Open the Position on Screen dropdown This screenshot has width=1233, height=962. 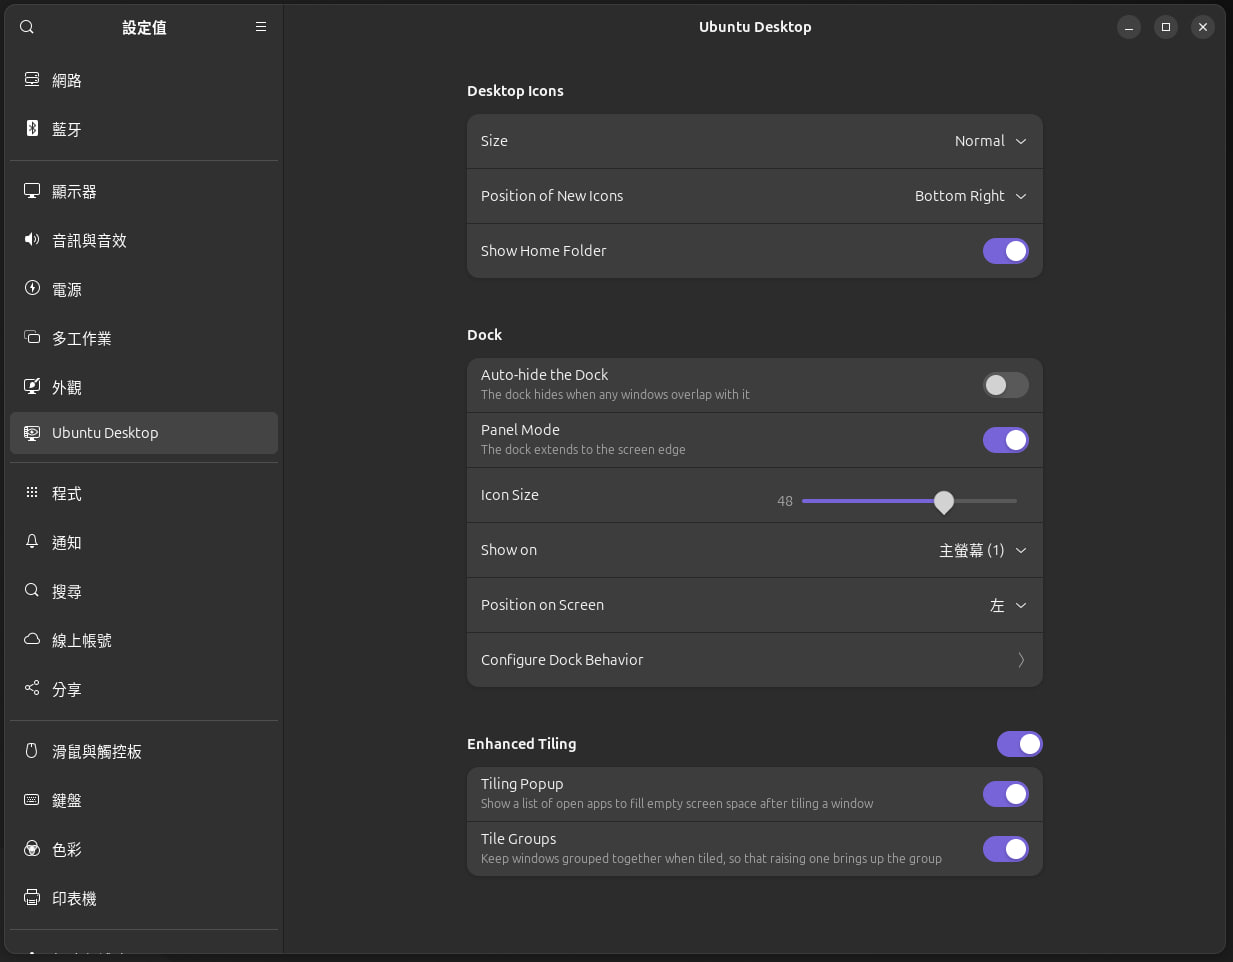(1007, 605)
